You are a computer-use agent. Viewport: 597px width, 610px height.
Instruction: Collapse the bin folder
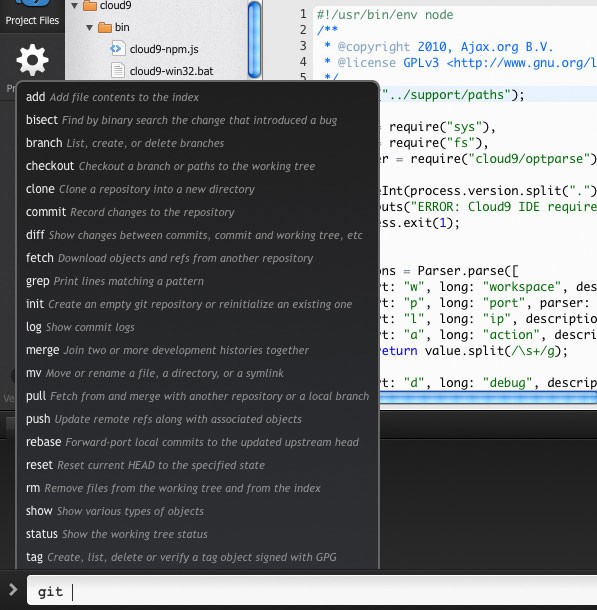tap(89, 28)
